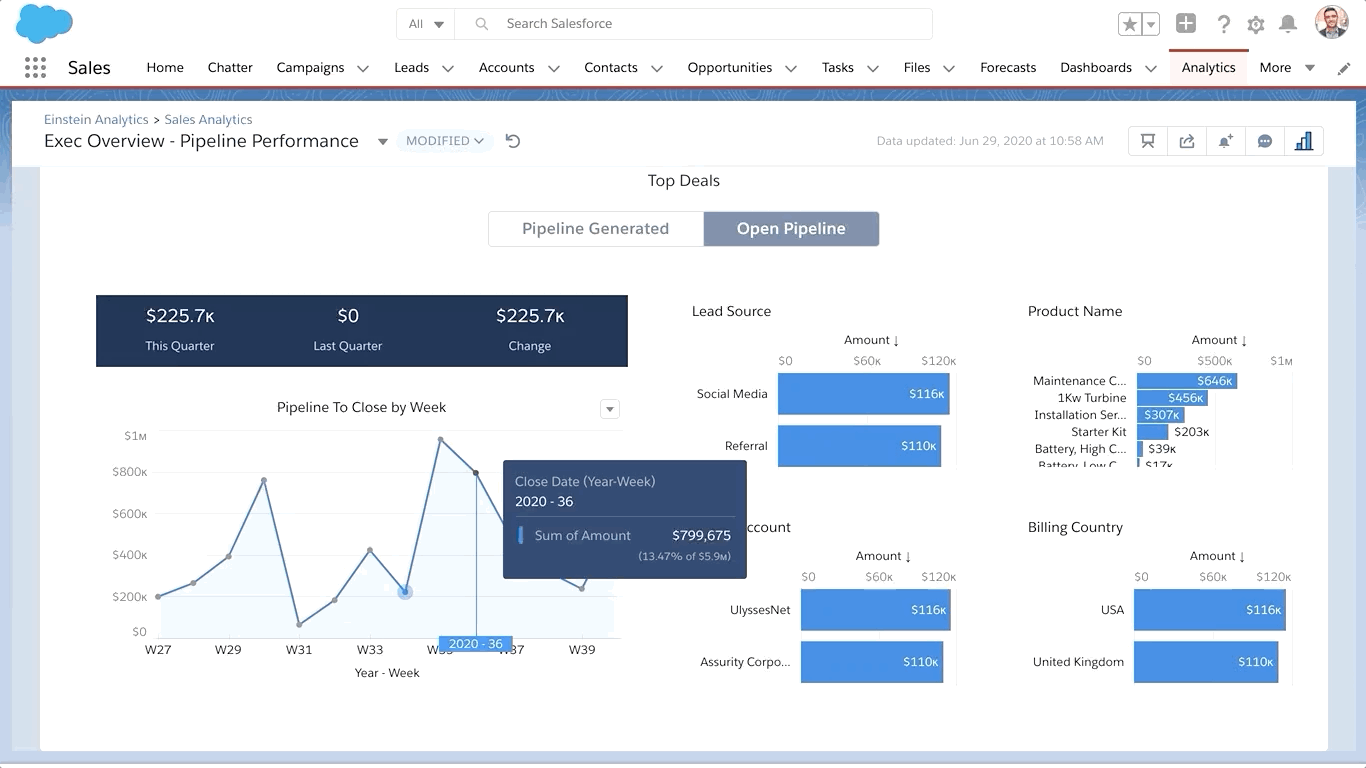Open the global actions plus icon
Screen dimensions: 1366x768
click(x=1186, y=24)
